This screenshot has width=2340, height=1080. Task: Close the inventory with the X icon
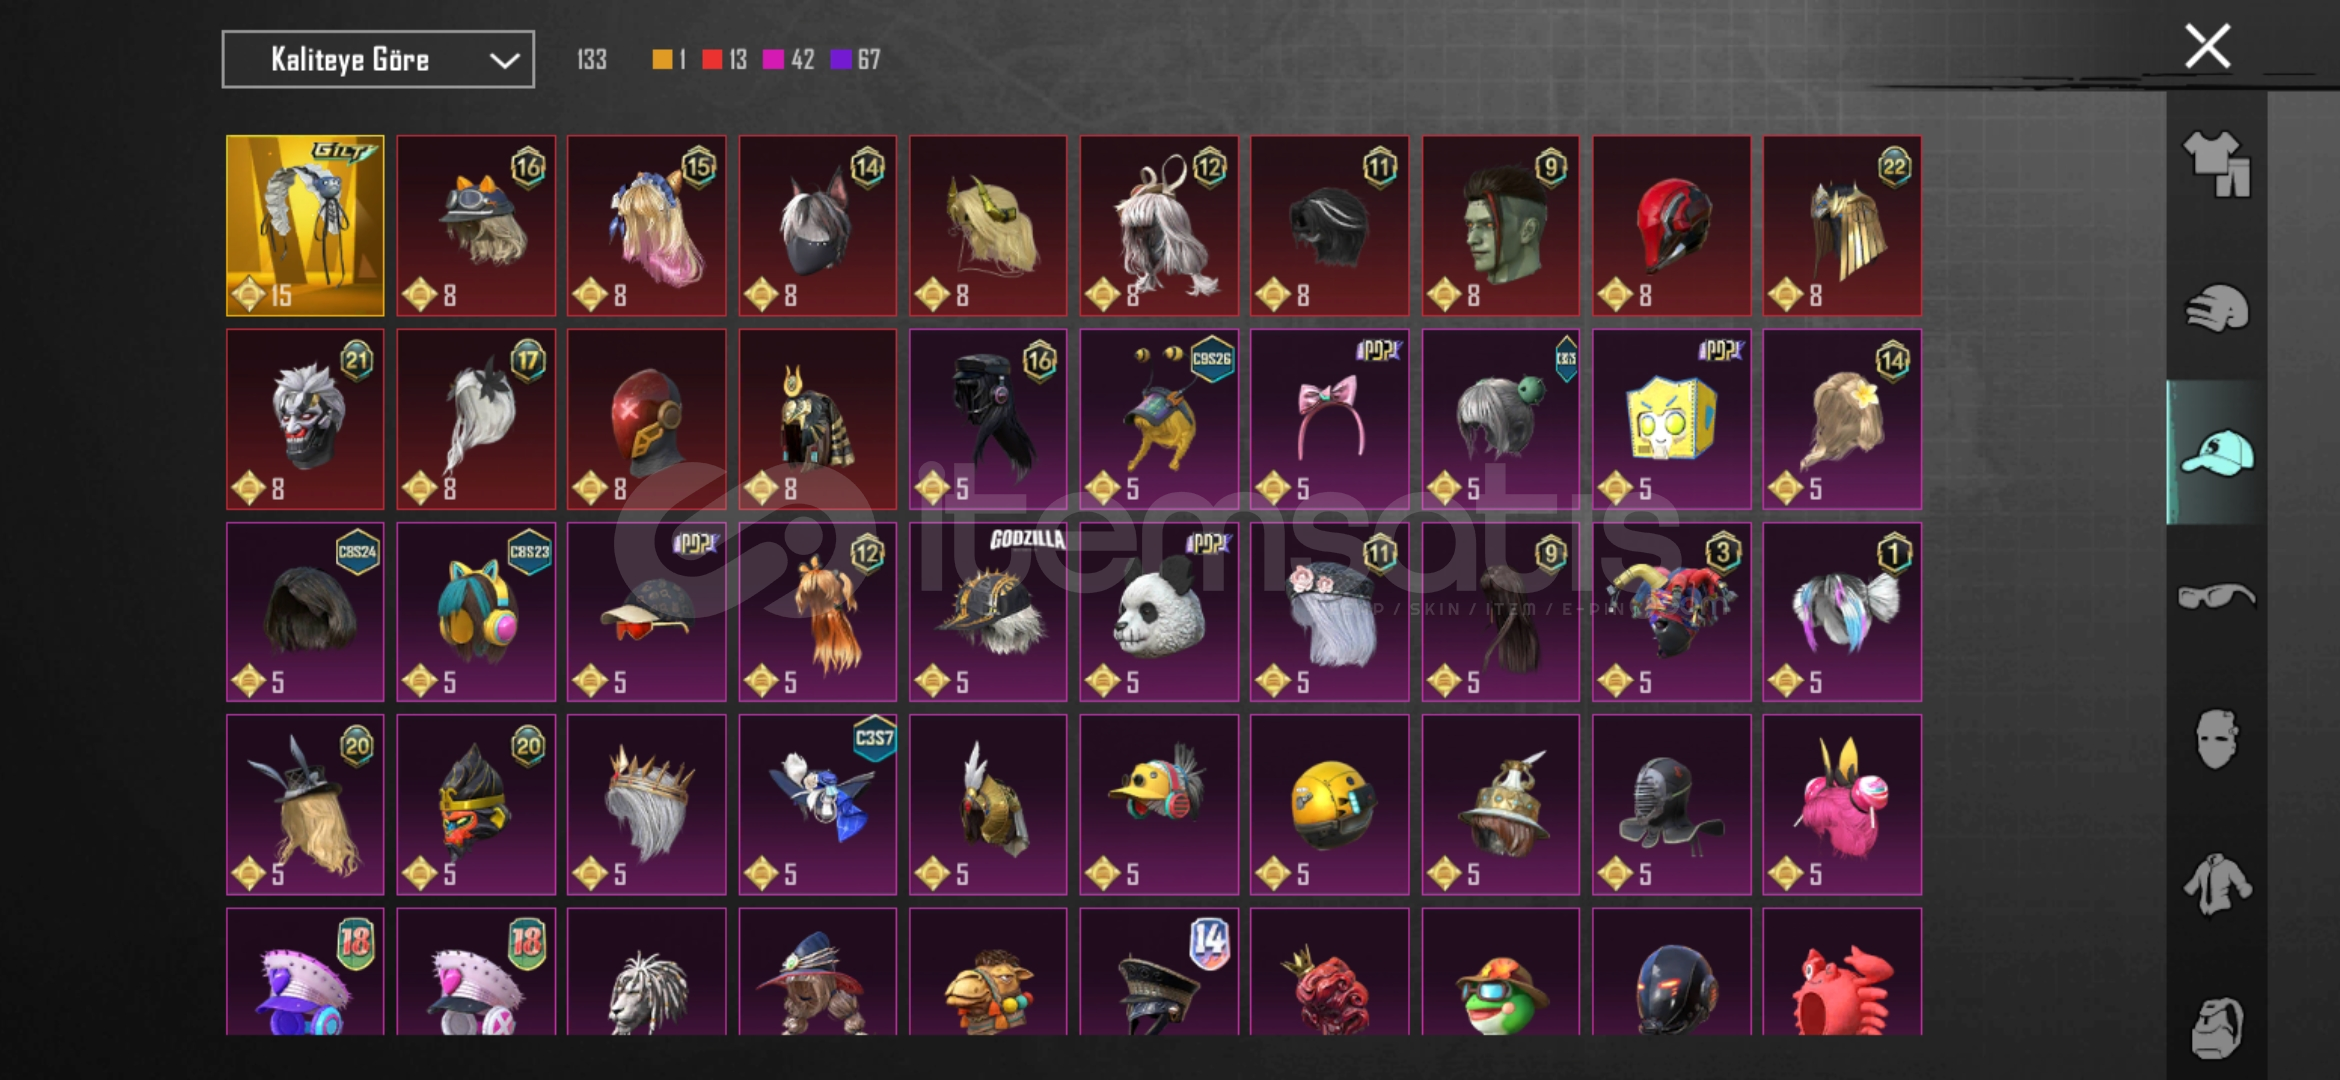(x=2207, y=46)
